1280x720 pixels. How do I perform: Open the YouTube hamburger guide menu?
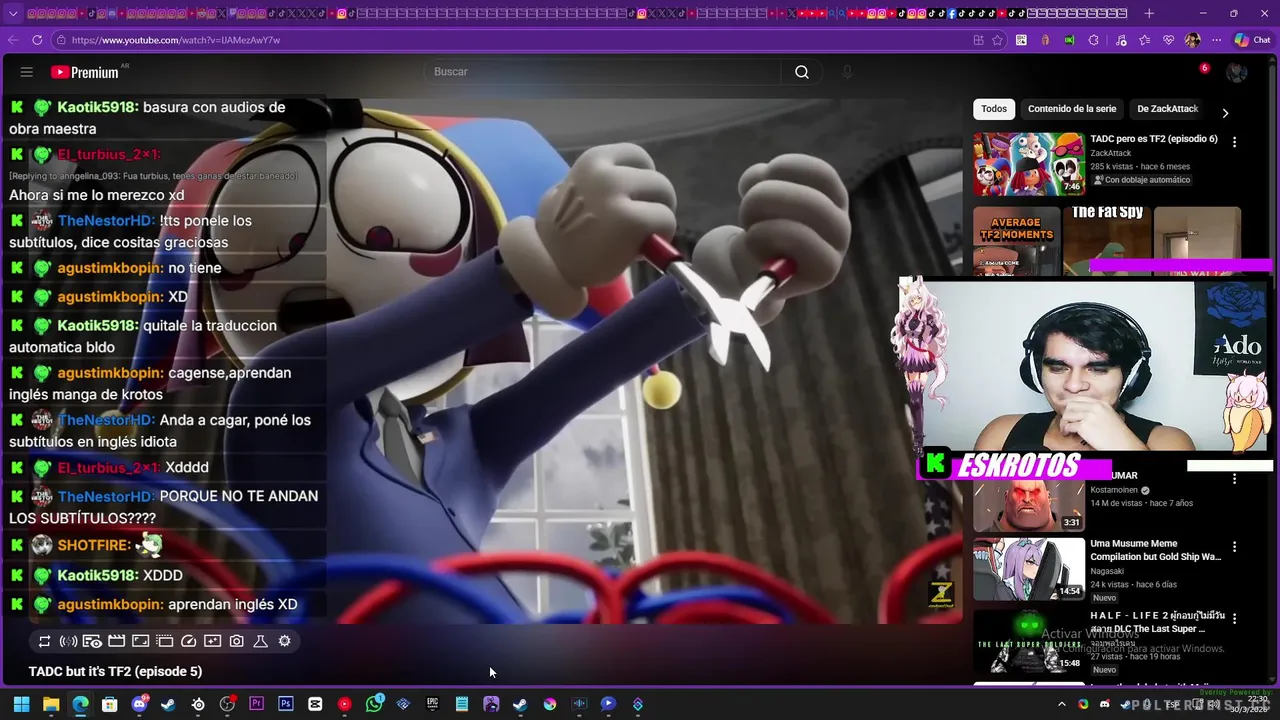(x=27, y=72)
